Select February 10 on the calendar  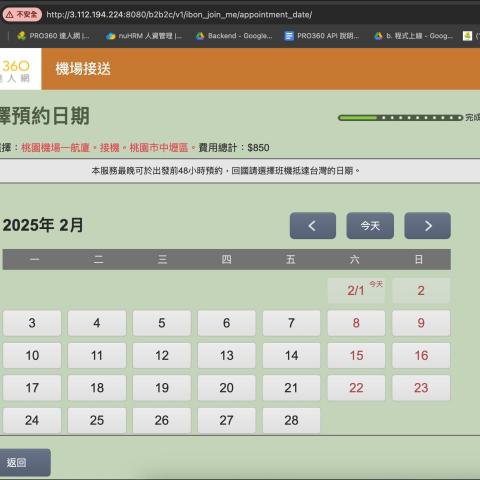(32, 355)
